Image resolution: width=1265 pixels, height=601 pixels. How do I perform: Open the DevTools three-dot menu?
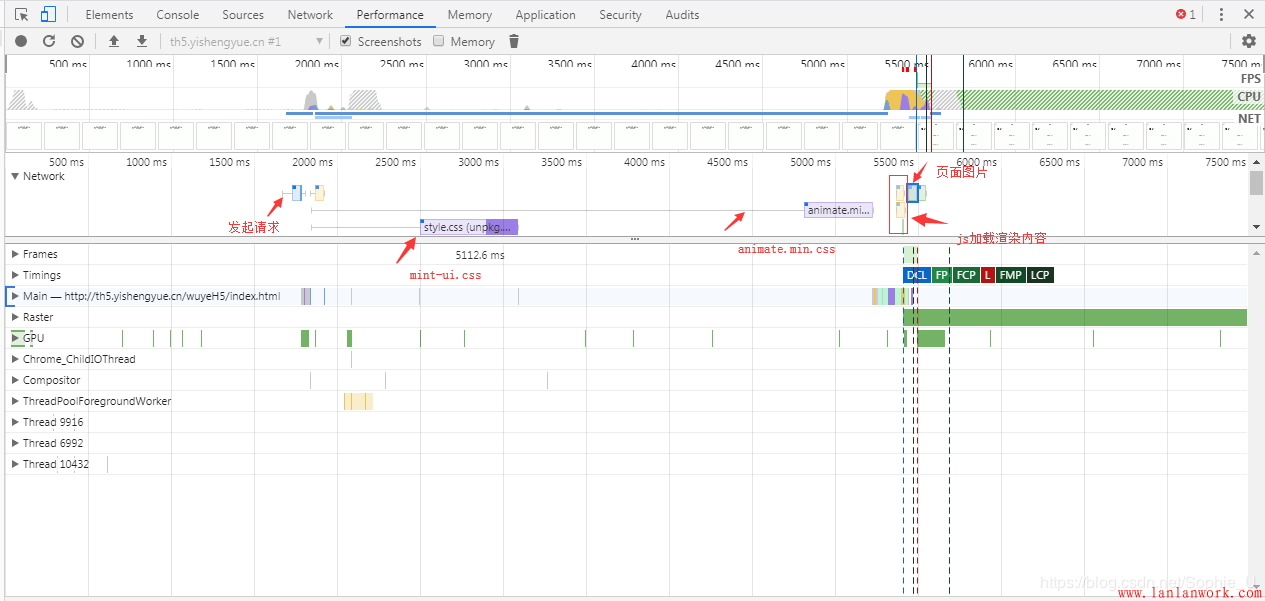pyautogui.click(x=1221, y=15)
